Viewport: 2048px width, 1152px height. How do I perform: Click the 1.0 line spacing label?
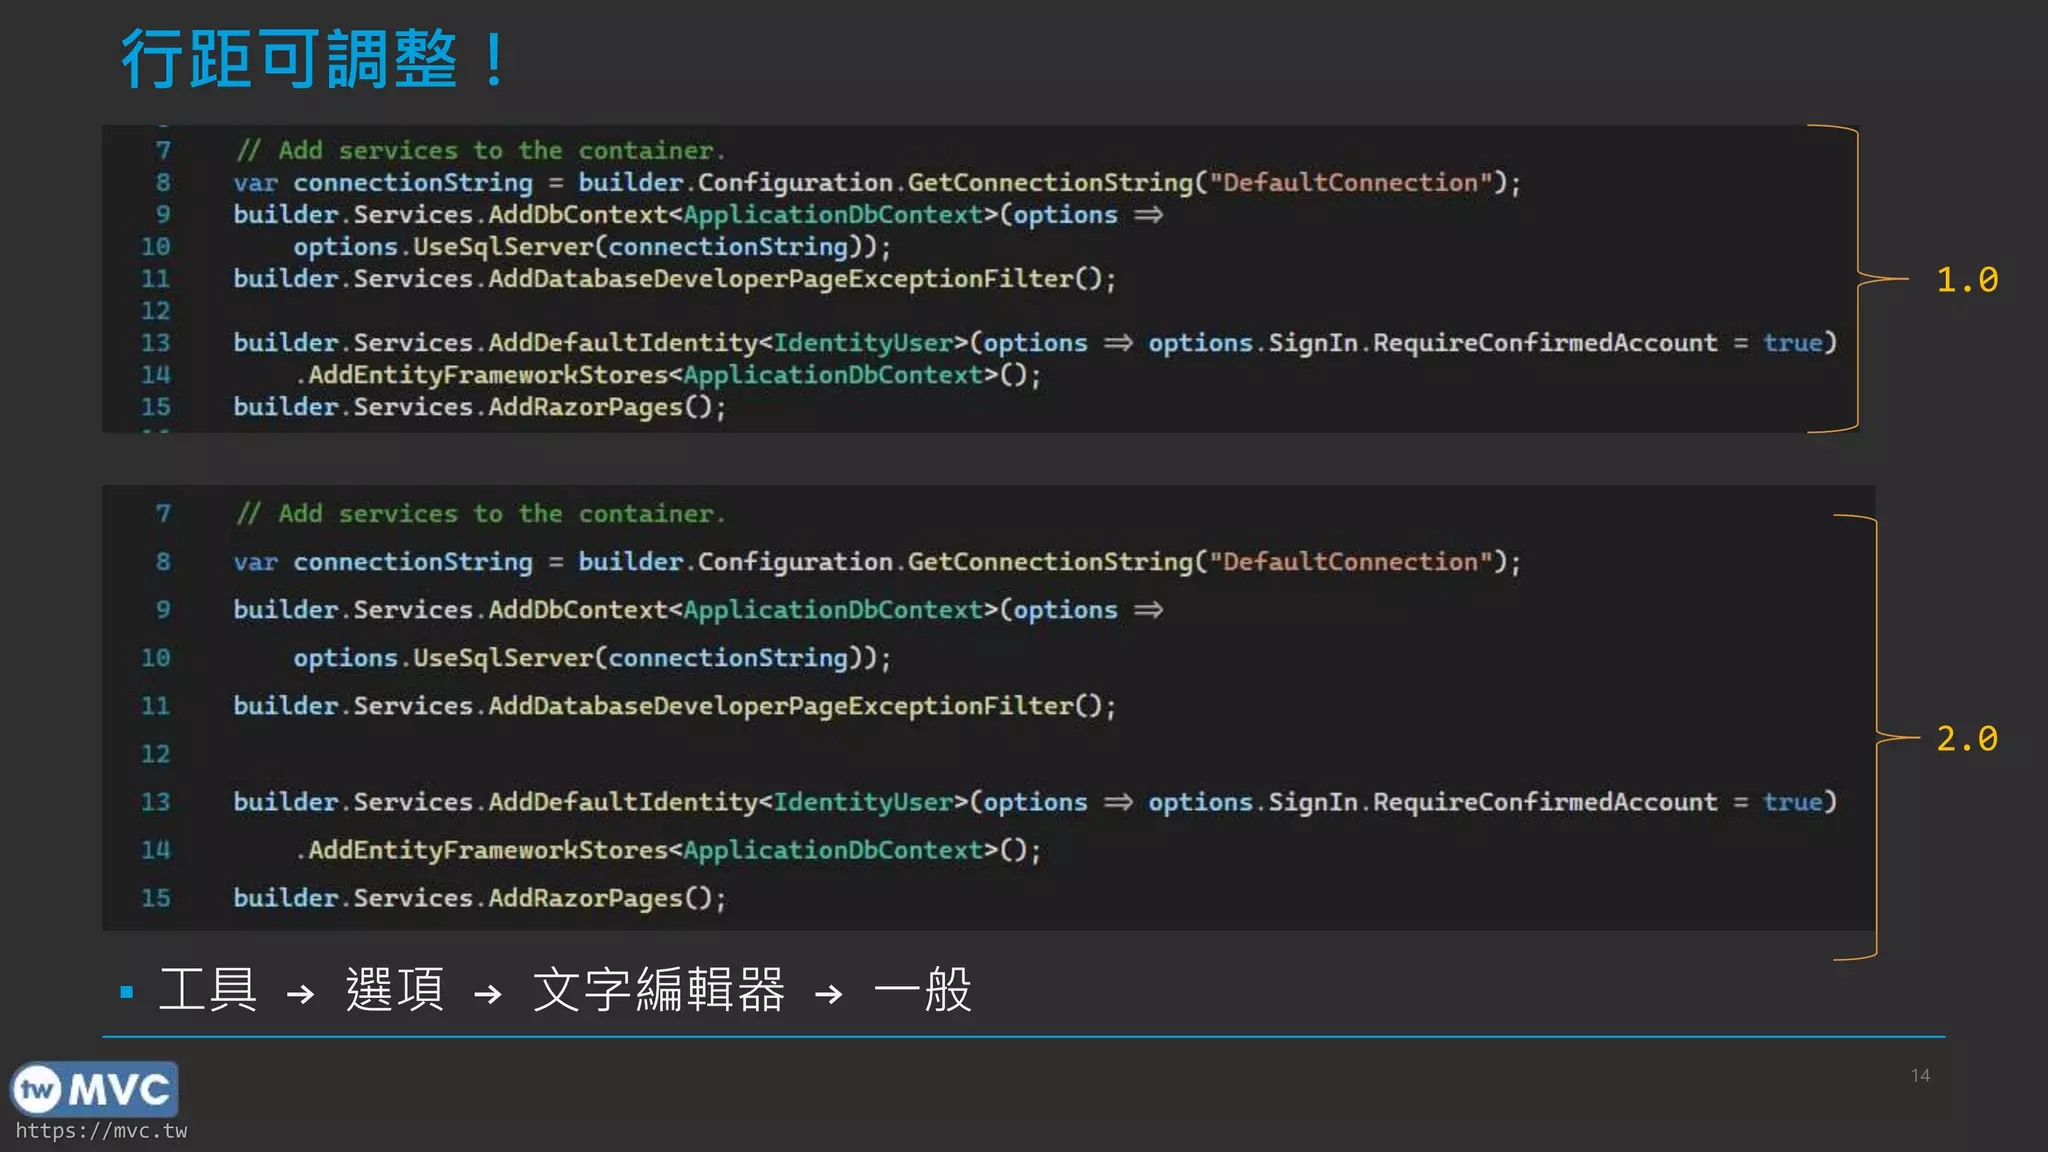(1966, 280)
